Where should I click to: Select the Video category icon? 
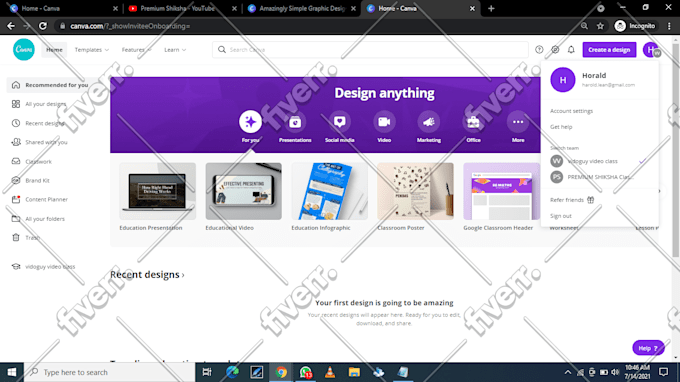(x=384, y=122)
